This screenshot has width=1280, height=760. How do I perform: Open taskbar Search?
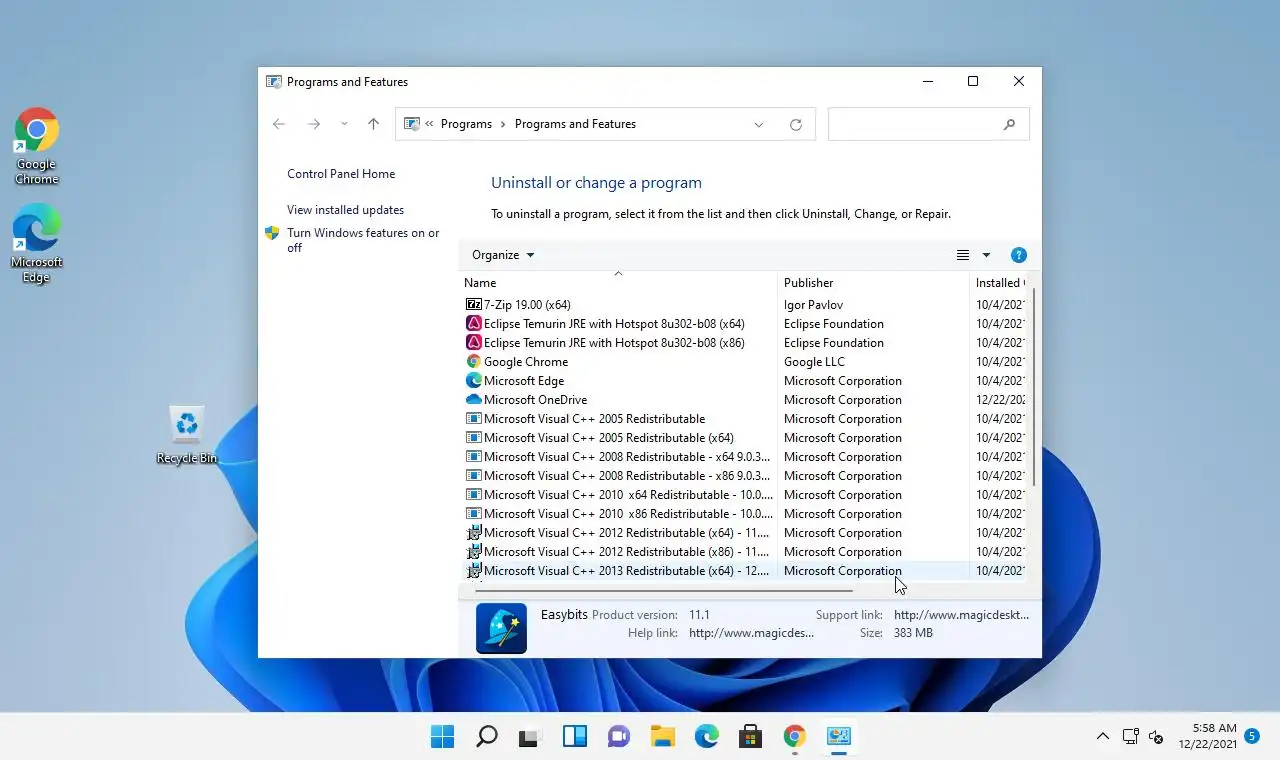pyautogui.click(x=486, y=737)
